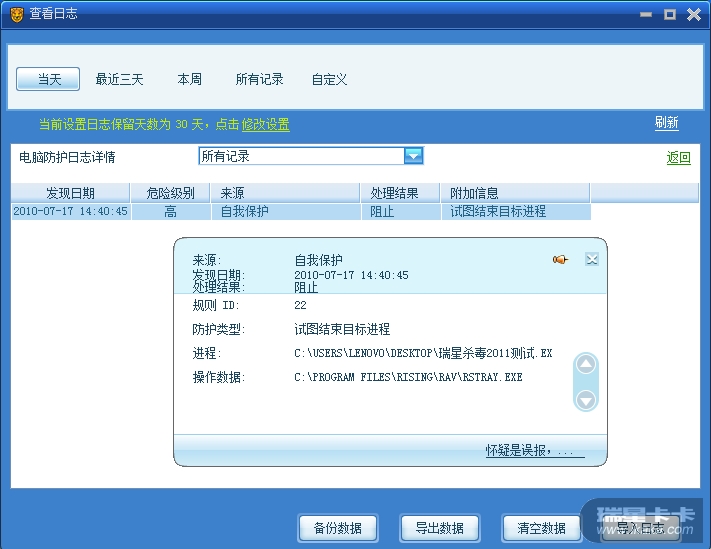Select the 当天 tab
Image resolution: width=711 pixels, height=549 pixels.
pyautogui.click(x=48, y=79)
